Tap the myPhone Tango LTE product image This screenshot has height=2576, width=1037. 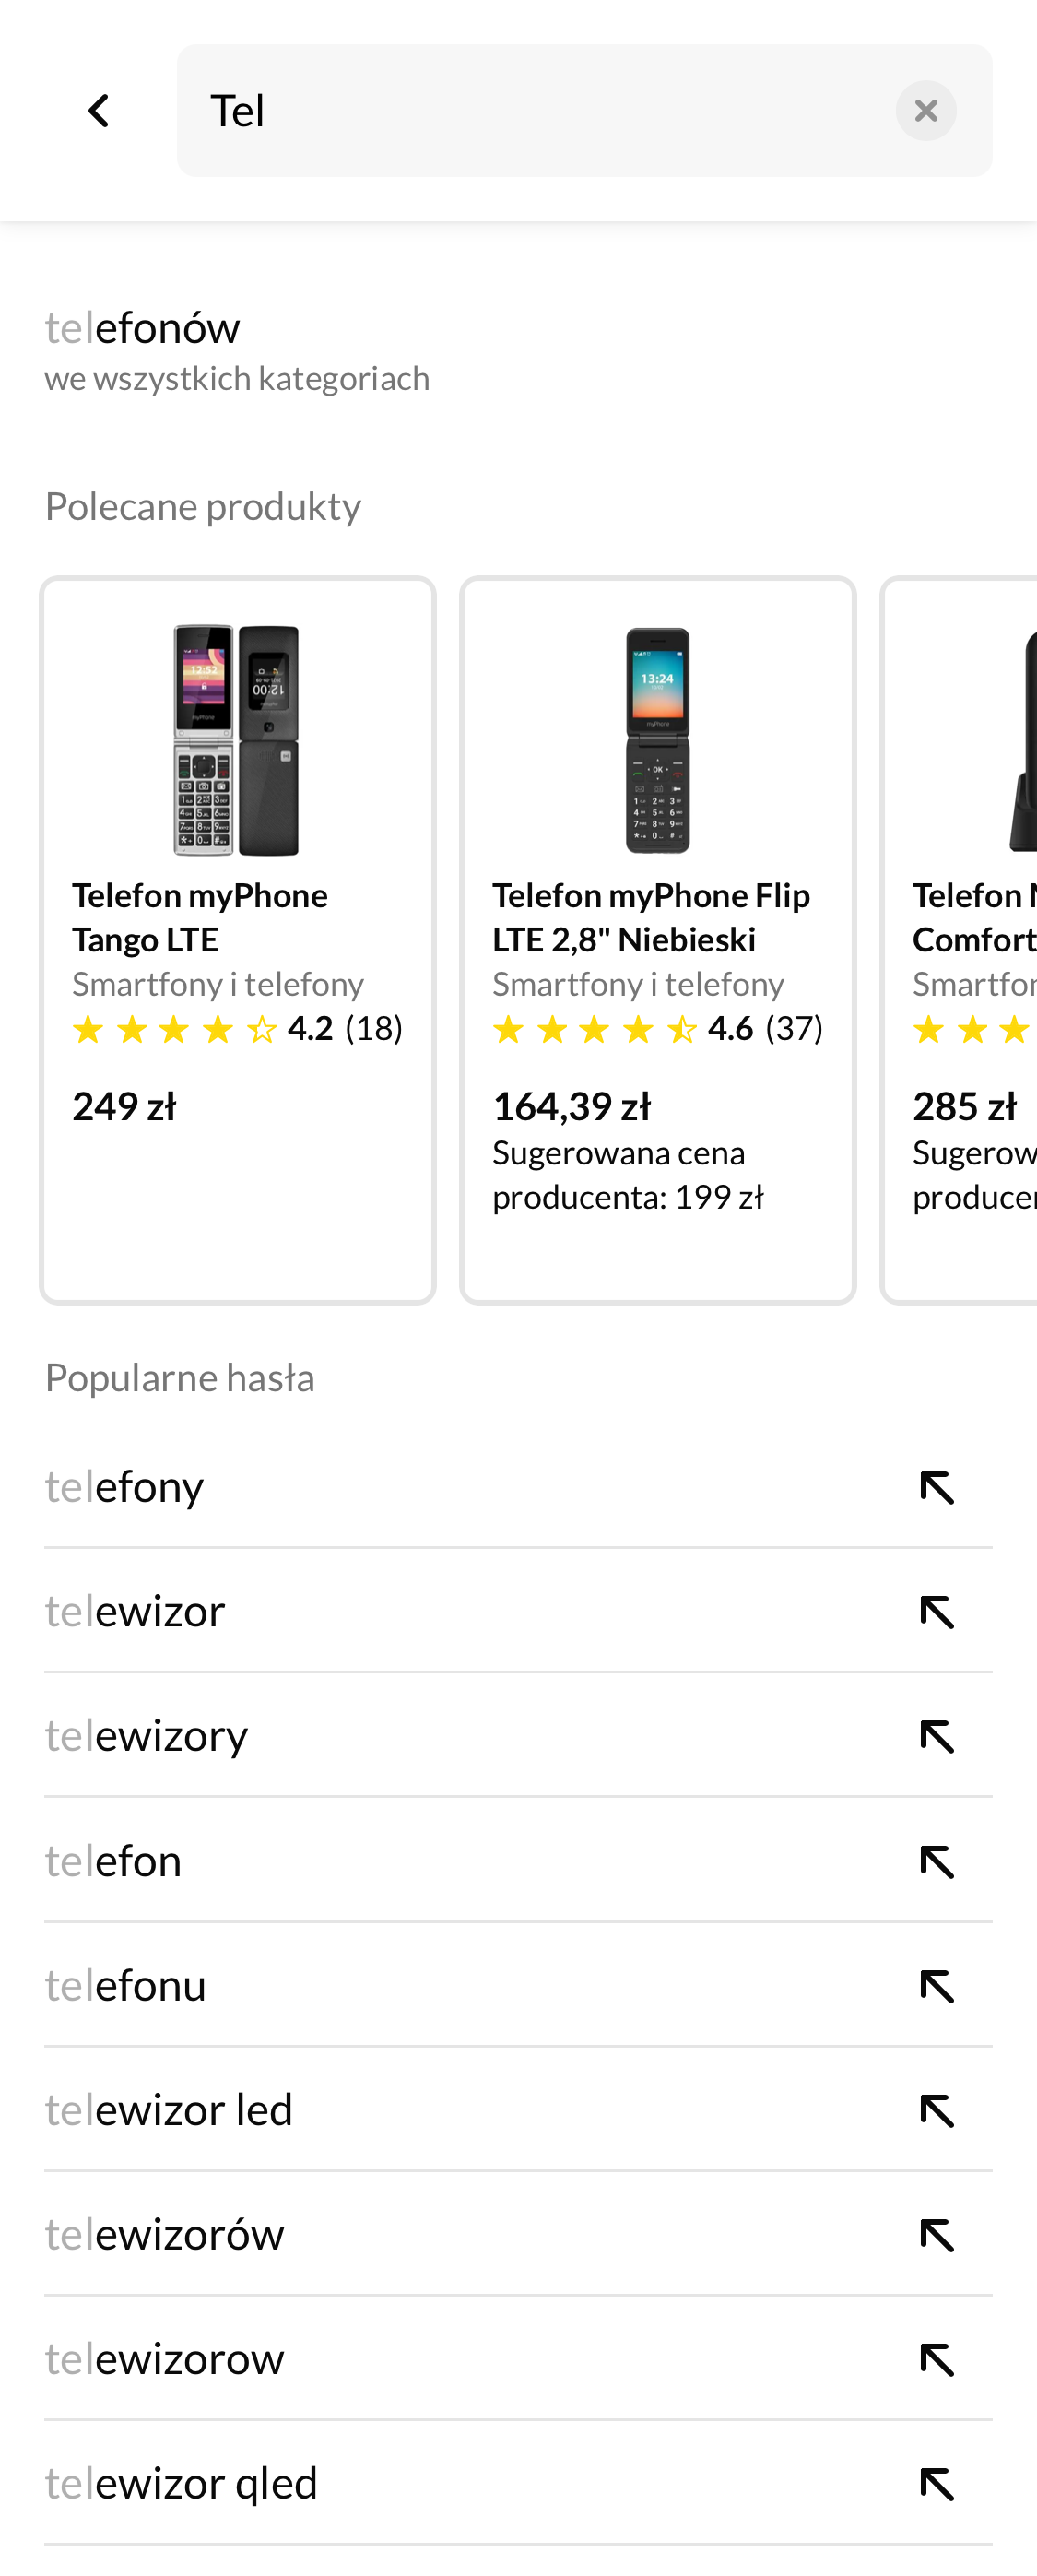(x=237, y=740)
